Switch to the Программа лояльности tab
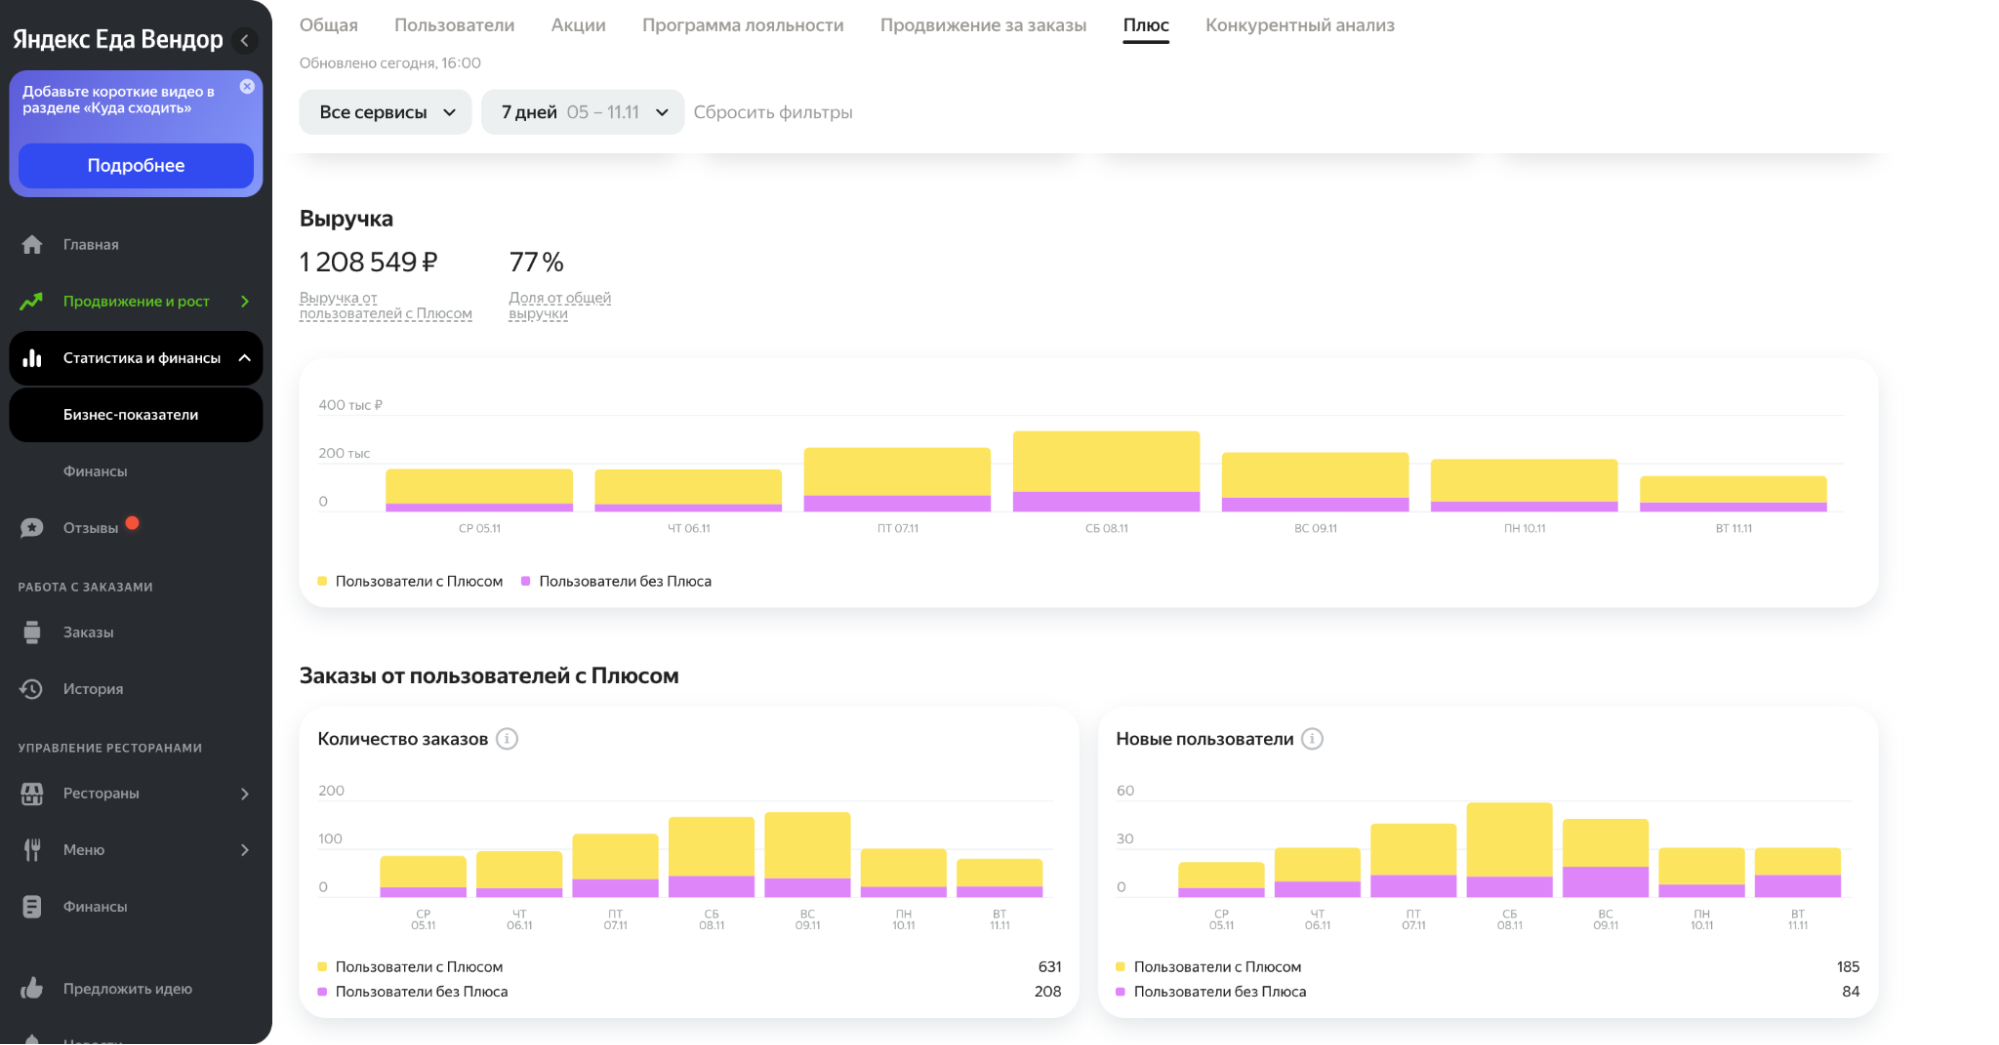1999x1045 pixels. click(x=742, y=25)
